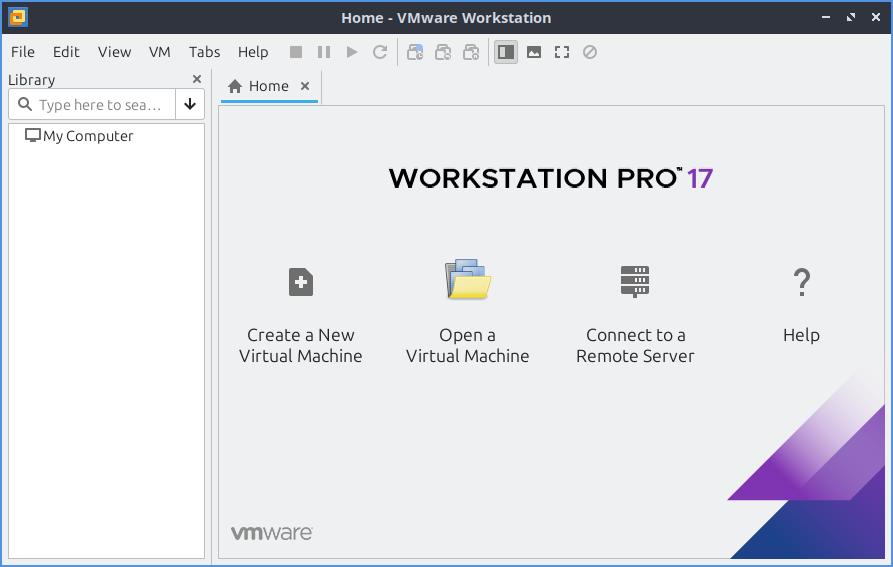This screenshot has height=567, width=893.
Task: Click the question mark Help icon
Action: (801, 282)
